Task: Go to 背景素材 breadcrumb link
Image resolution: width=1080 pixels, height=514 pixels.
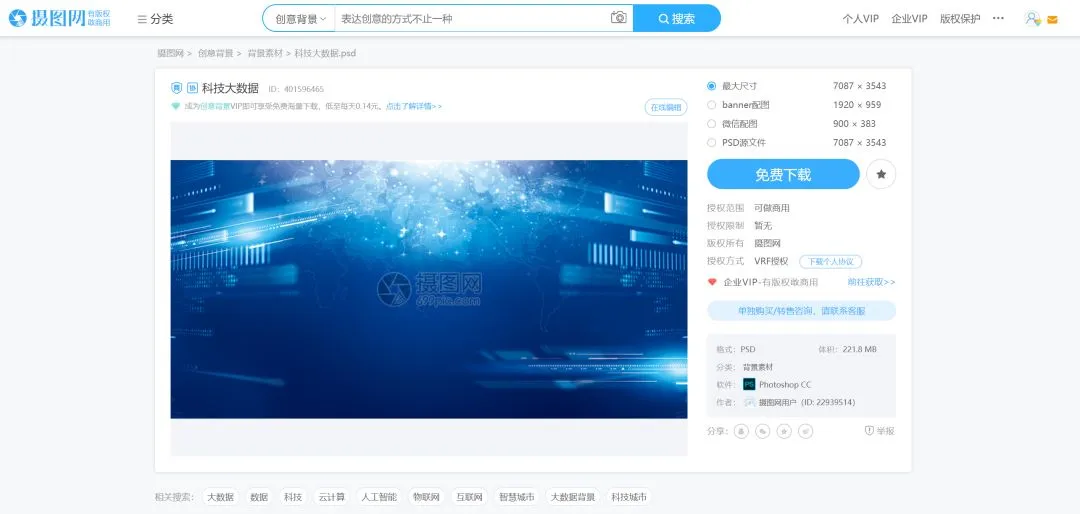Action: point(265,53)
